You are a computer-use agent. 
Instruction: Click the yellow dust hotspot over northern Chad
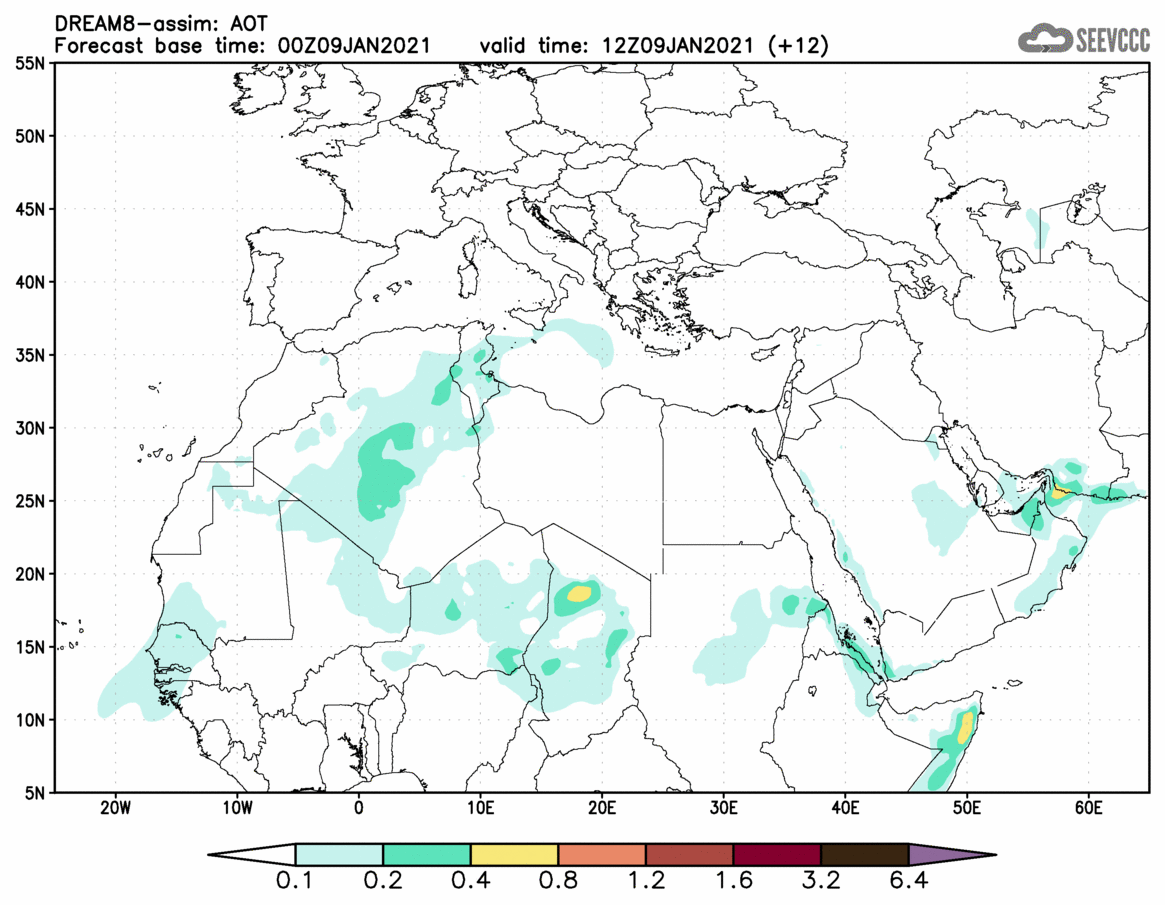pyautogui.click(x=579, y=594)
